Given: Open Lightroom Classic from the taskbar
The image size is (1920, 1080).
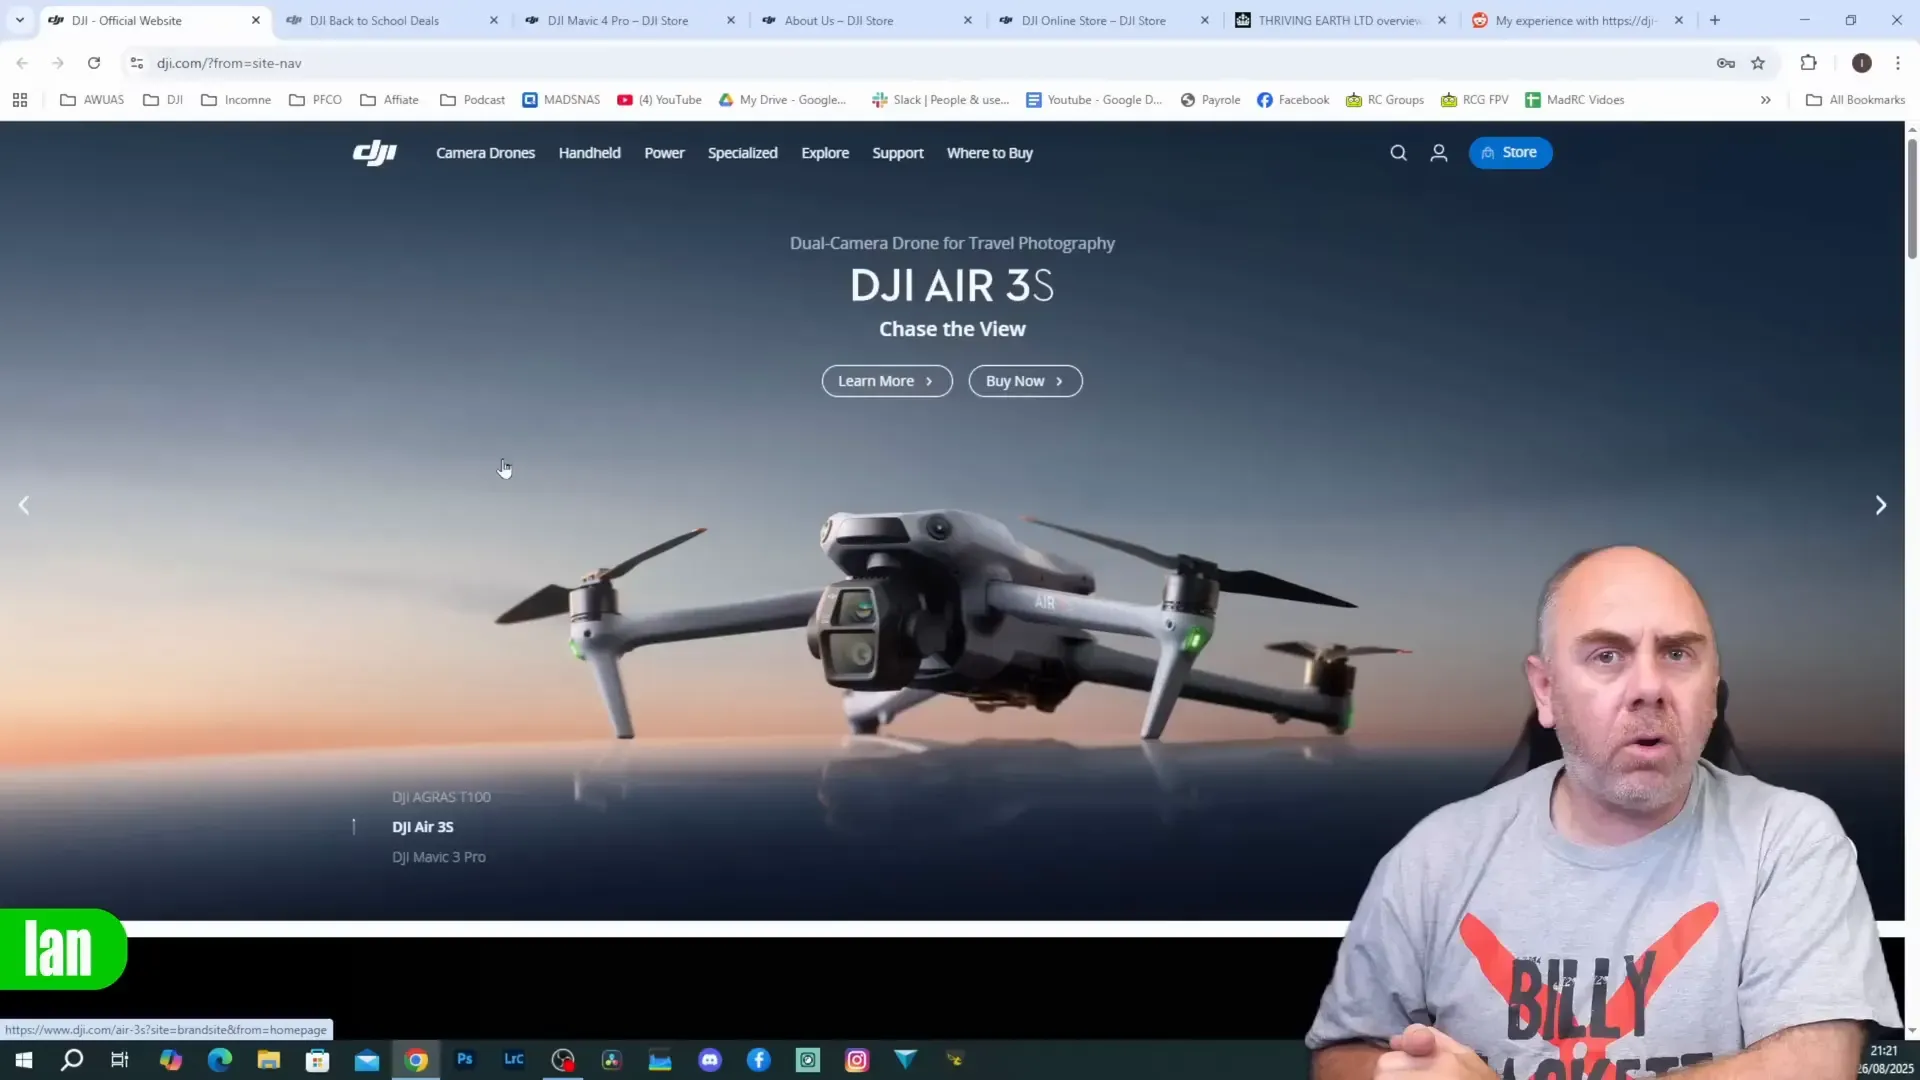Looking at the screenshot, I should click(514, 1060).
